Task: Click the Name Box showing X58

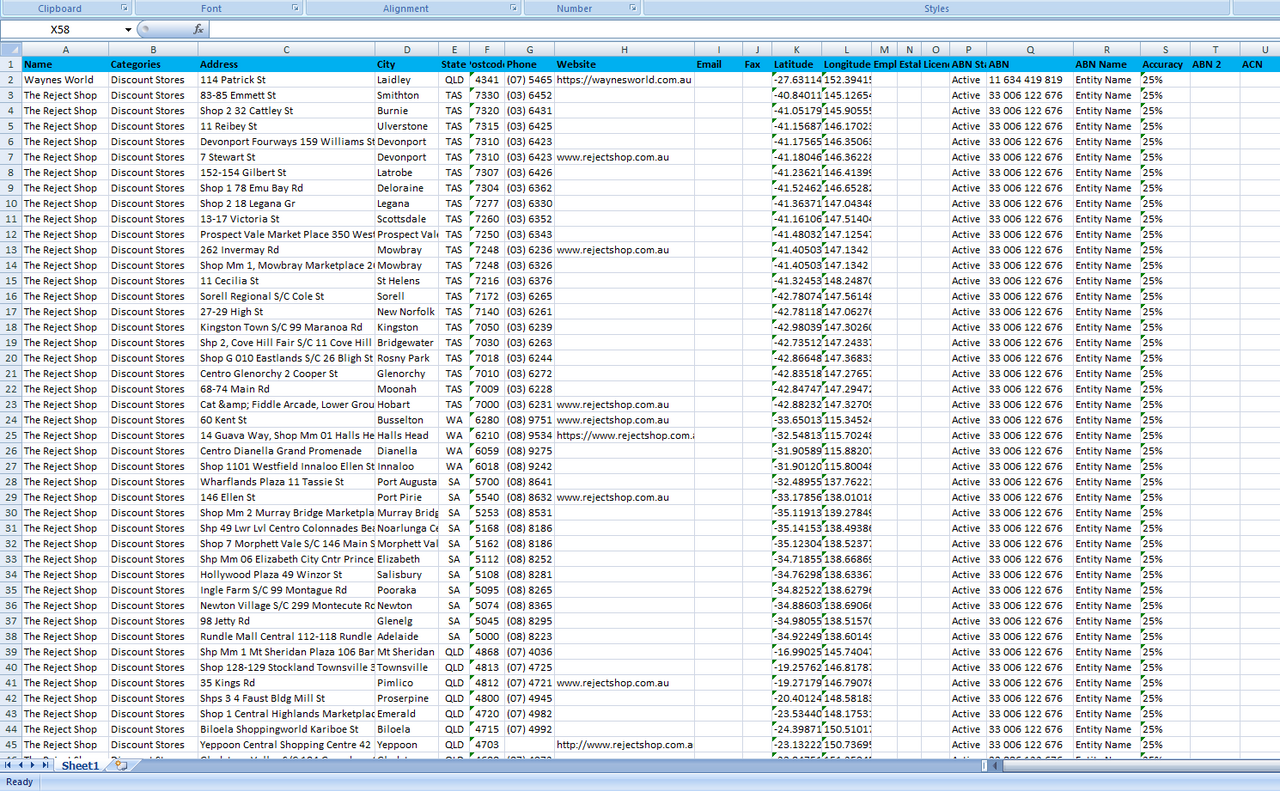Action: point(61,30)
